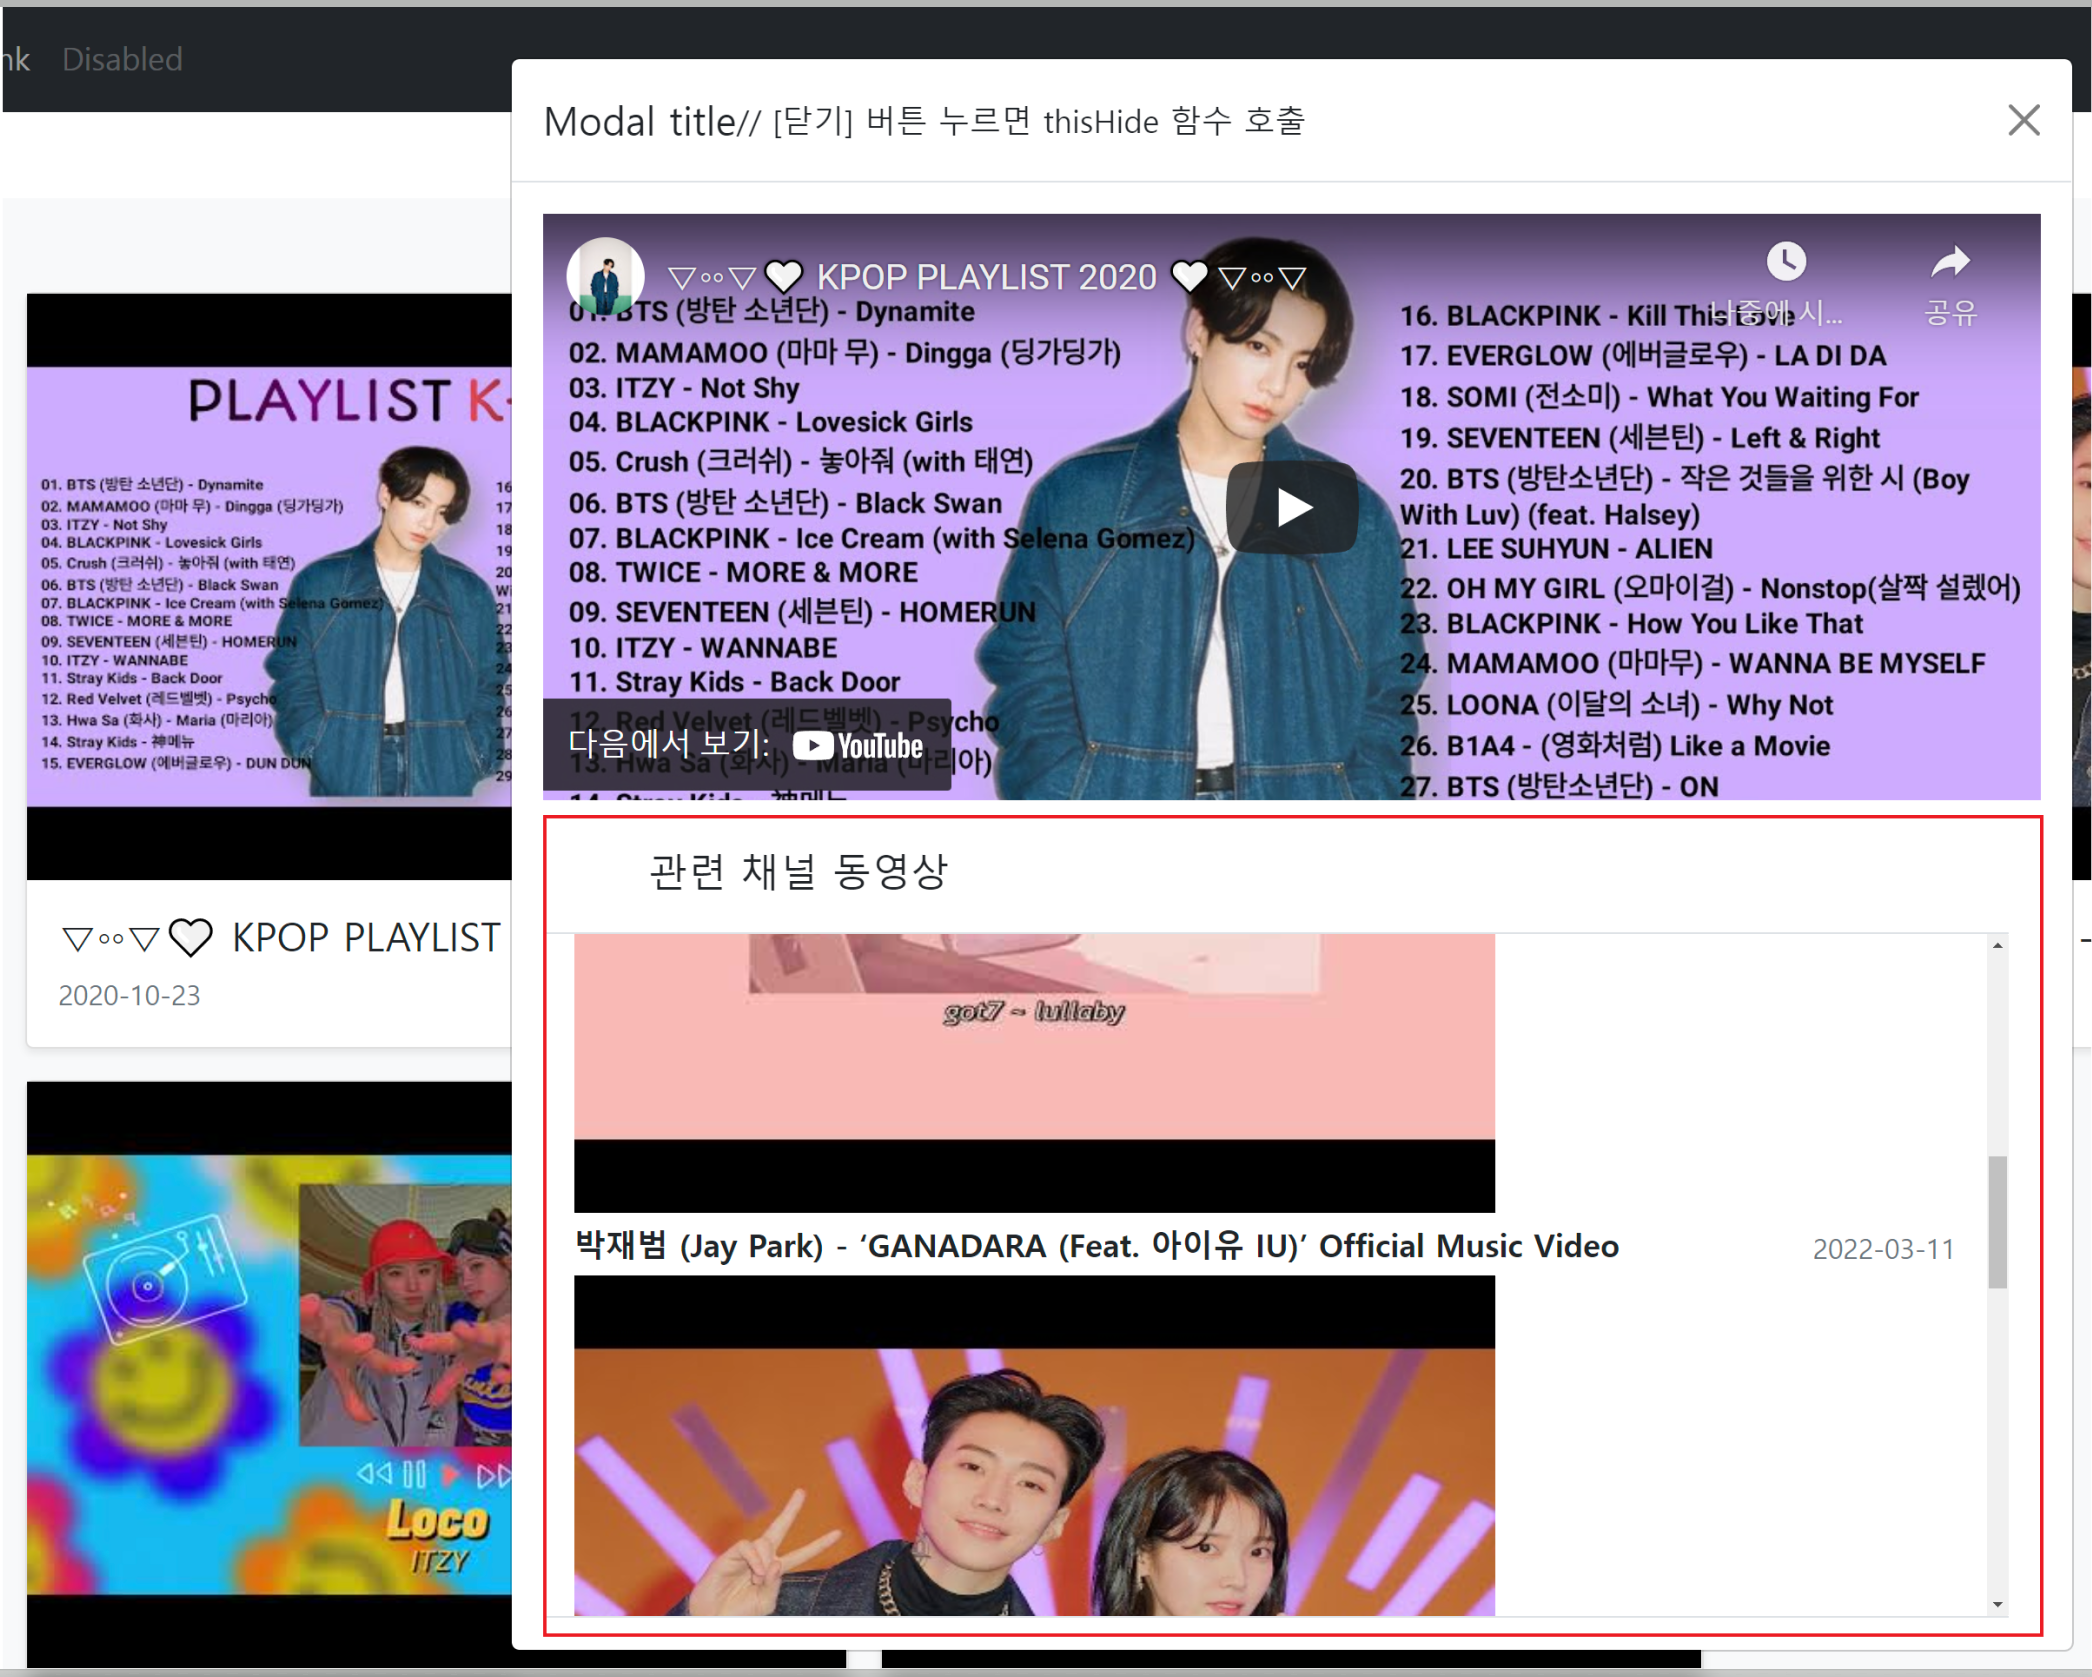Open the channel avatar in video player
Viewport: 2092px width, 1677px height.
tap(605, 277)
